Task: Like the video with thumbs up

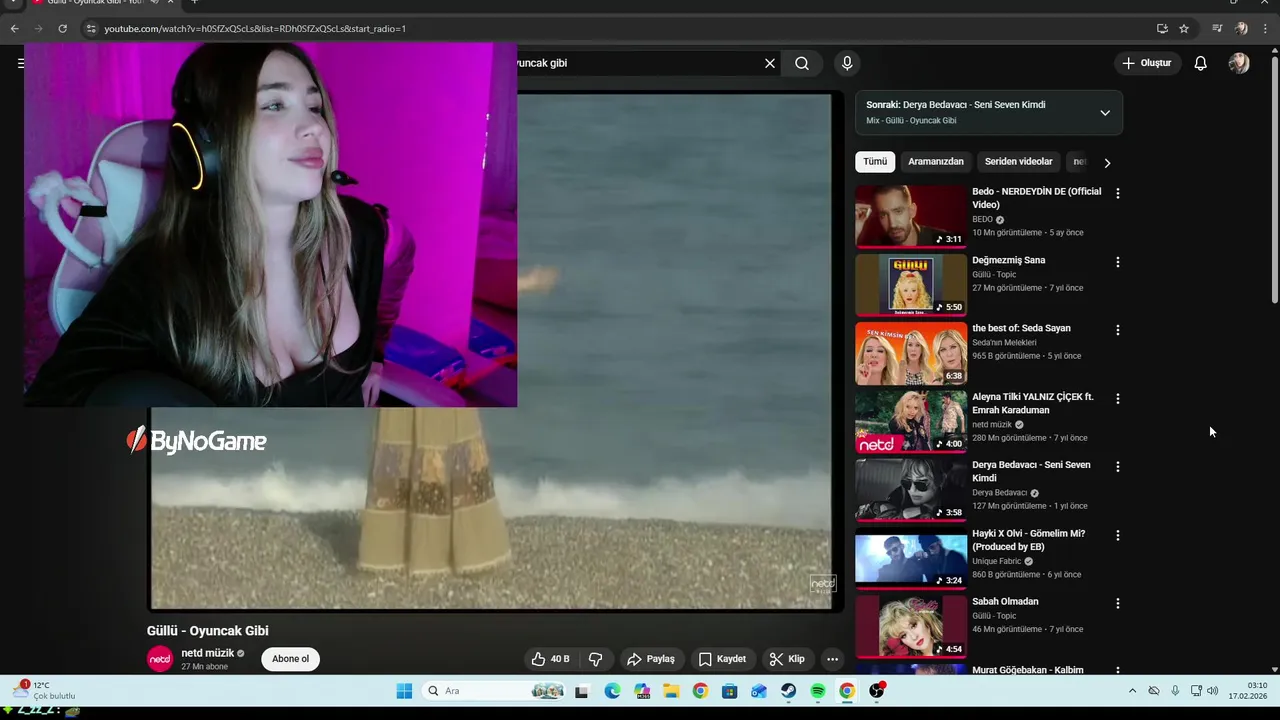Action: pyautogui.click(x=551, y=659)
